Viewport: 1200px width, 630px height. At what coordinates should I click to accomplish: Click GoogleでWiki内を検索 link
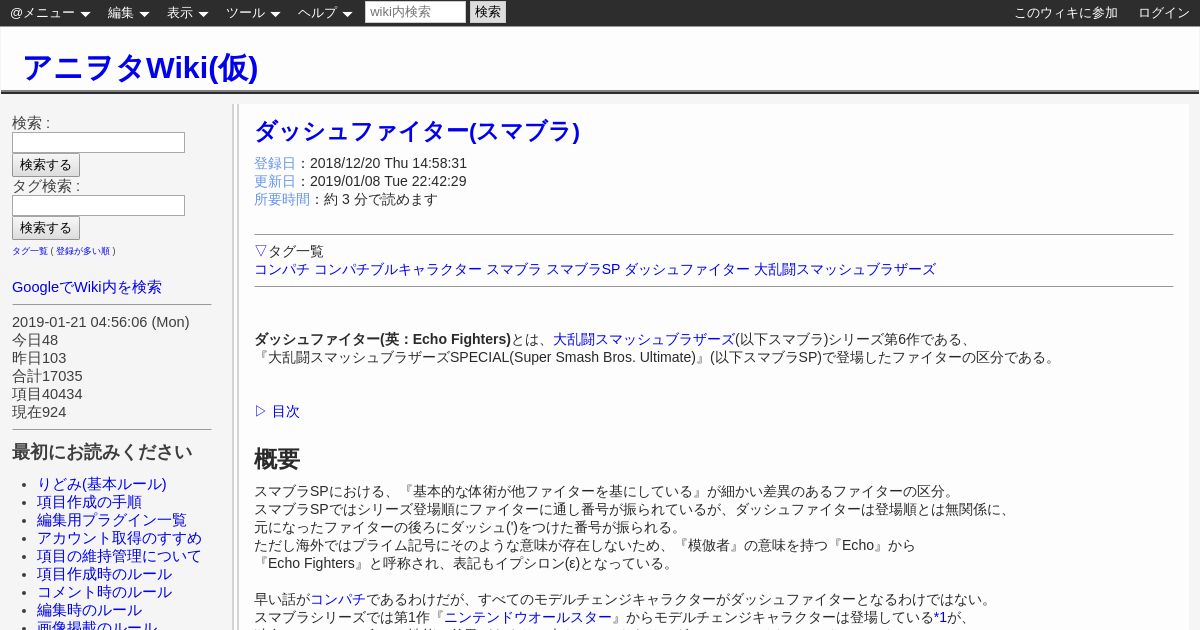pos(87,287)
